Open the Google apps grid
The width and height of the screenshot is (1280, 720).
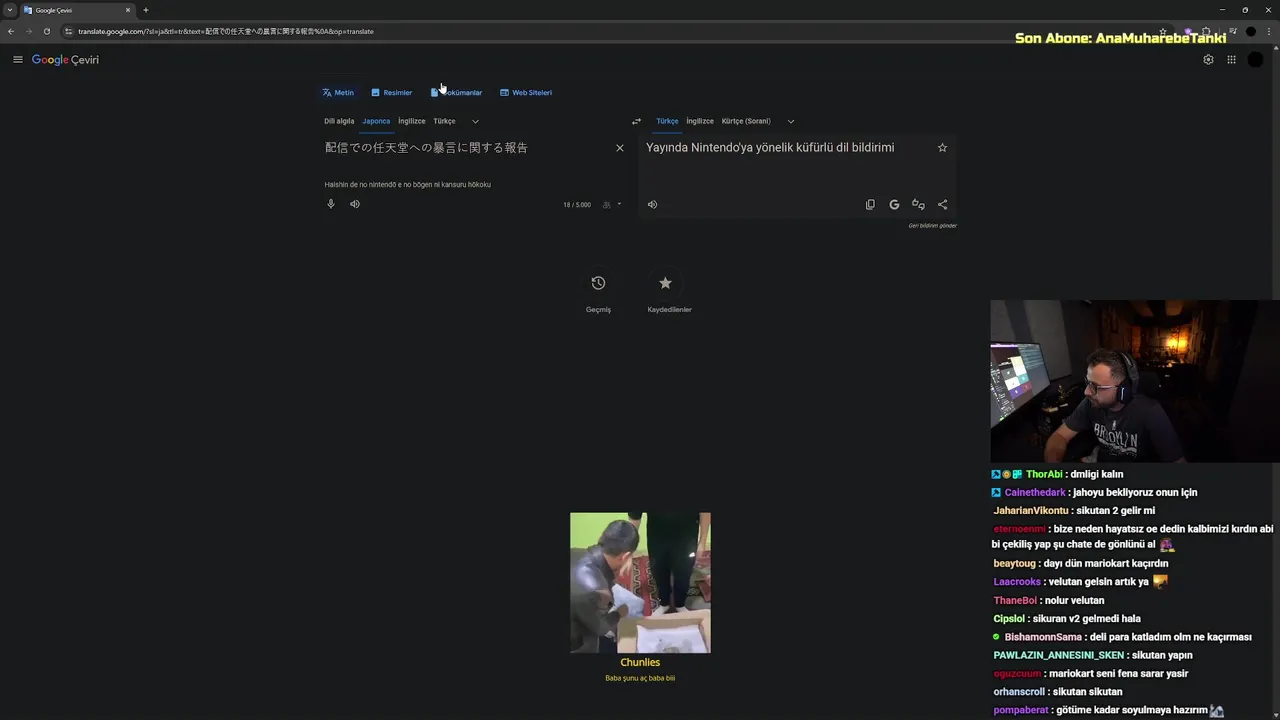1231,60
